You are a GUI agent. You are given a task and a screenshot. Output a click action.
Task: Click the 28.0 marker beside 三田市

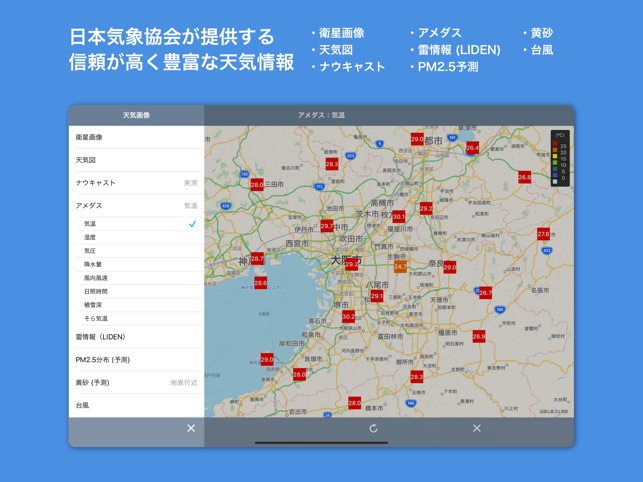pyautogui.click(x=257, y=185)
